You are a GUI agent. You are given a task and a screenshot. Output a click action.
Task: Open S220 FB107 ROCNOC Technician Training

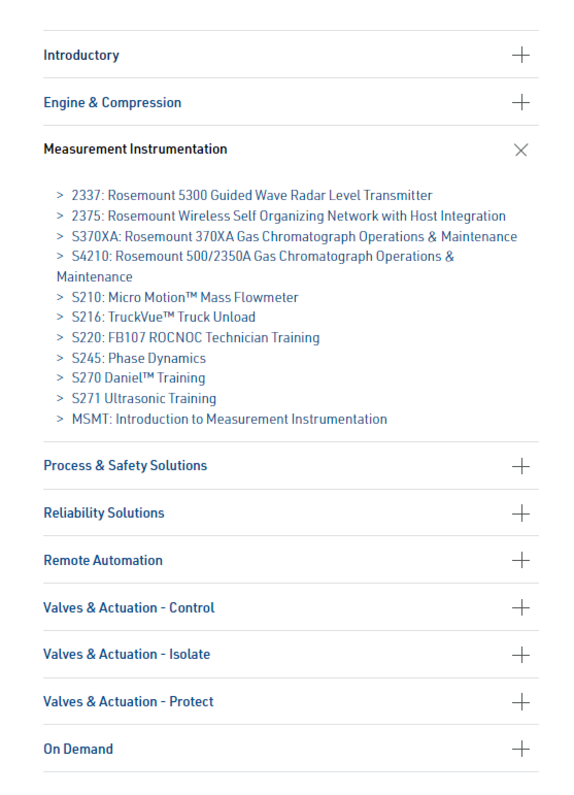point(196,338)
